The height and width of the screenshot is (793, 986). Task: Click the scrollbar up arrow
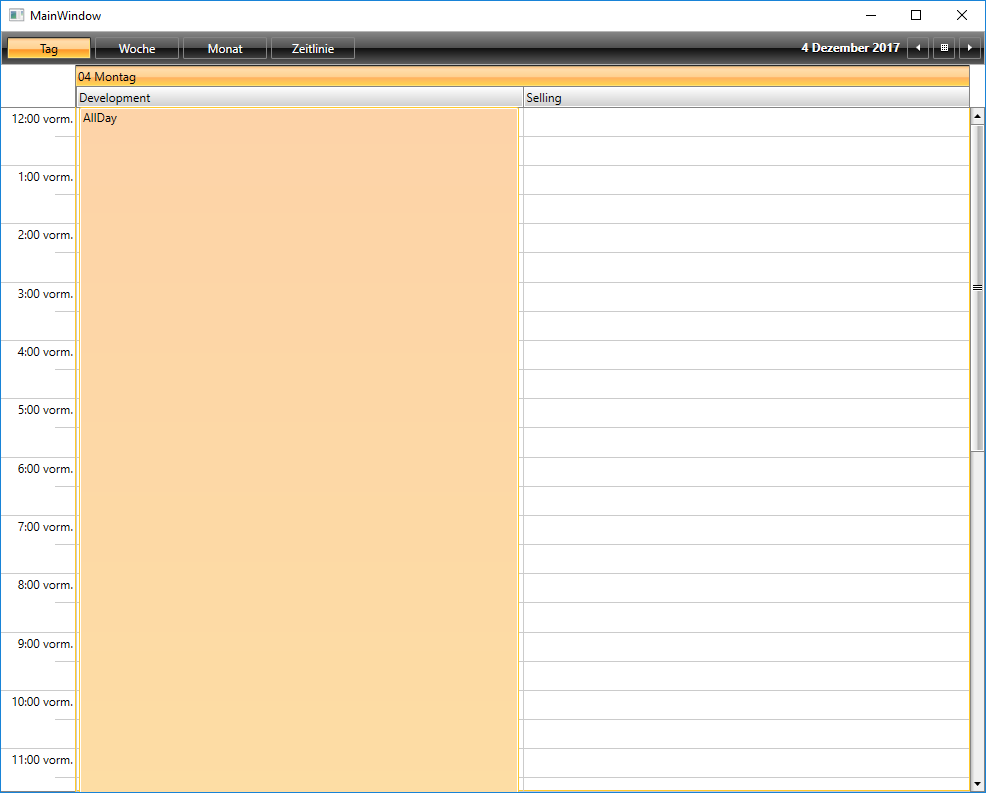click(x=977, y=116)
